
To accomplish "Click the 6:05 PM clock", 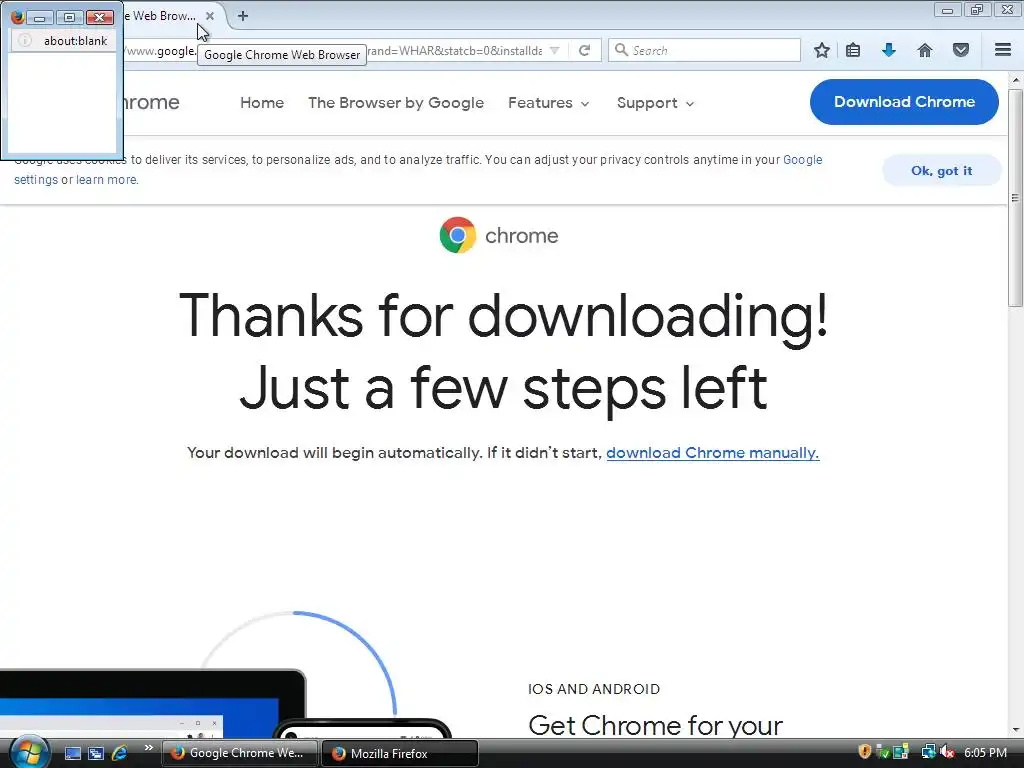I will point(985,752).
